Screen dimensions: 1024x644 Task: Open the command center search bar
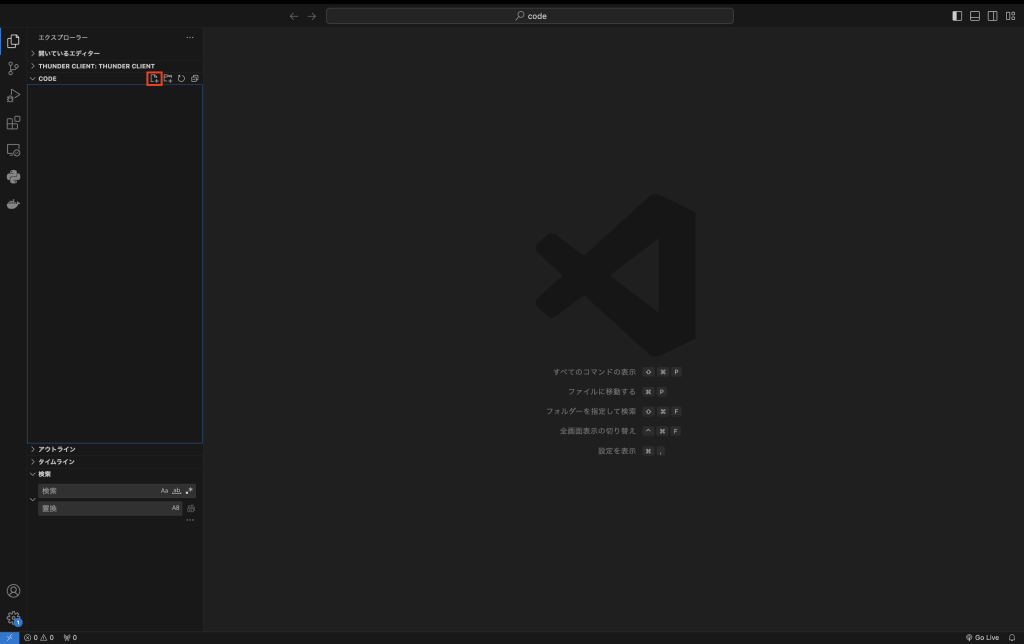point(529,16)
